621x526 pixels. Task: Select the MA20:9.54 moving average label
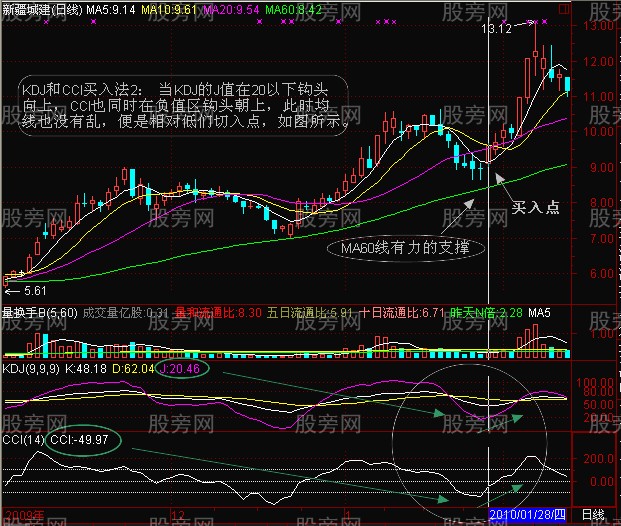click(x=231, y=10)
